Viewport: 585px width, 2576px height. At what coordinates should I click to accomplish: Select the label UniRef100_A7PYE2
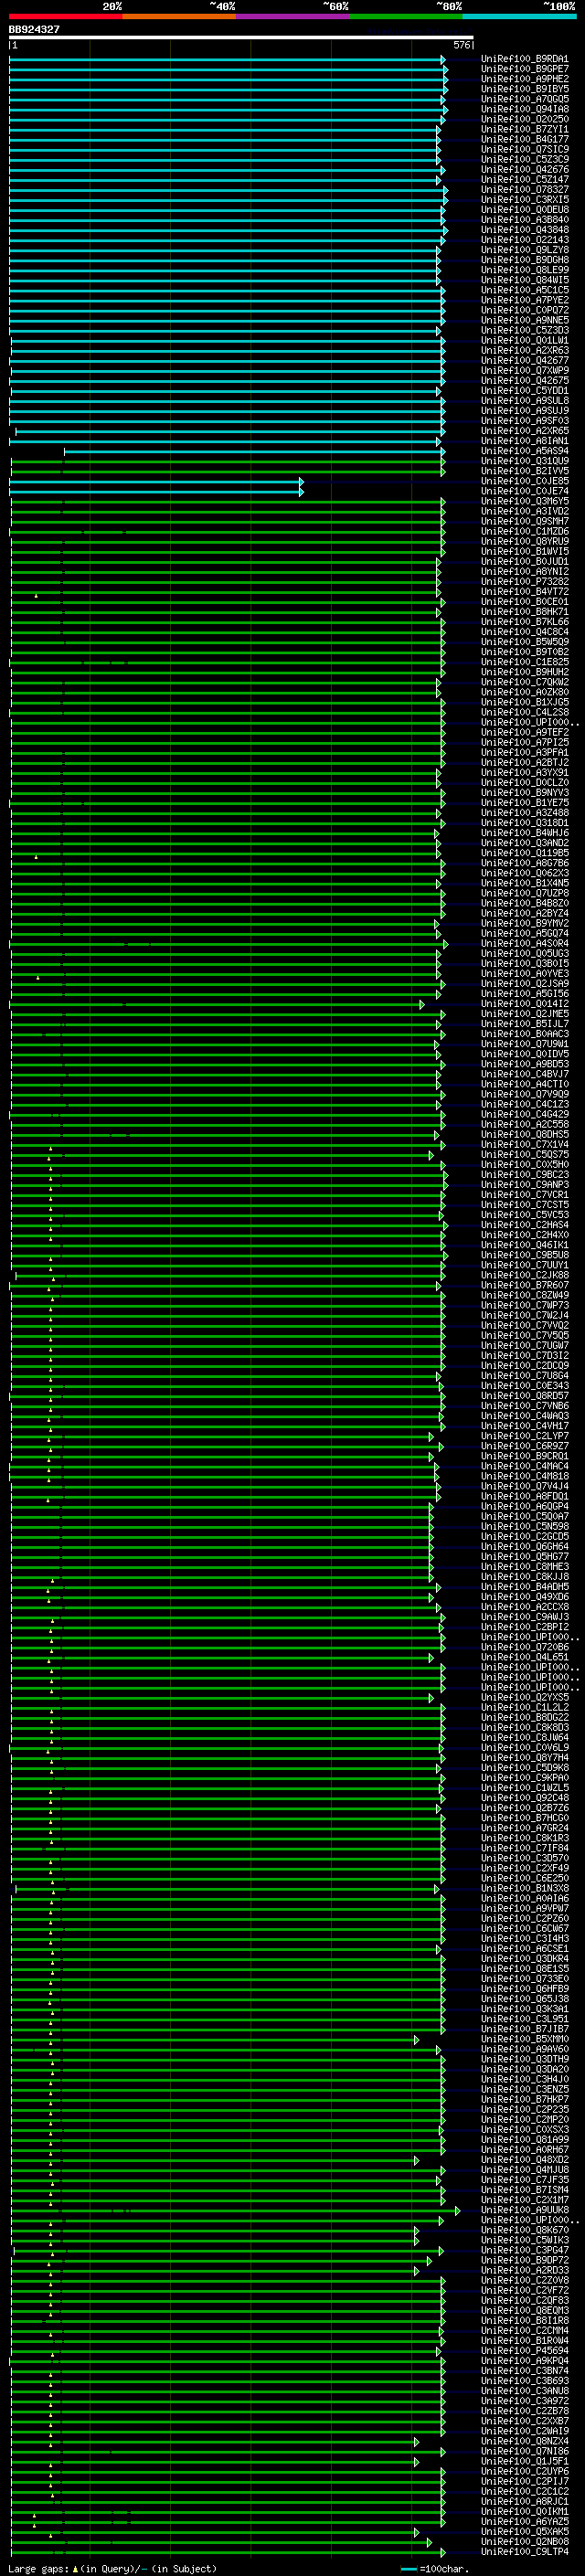[x=525, y=300]
